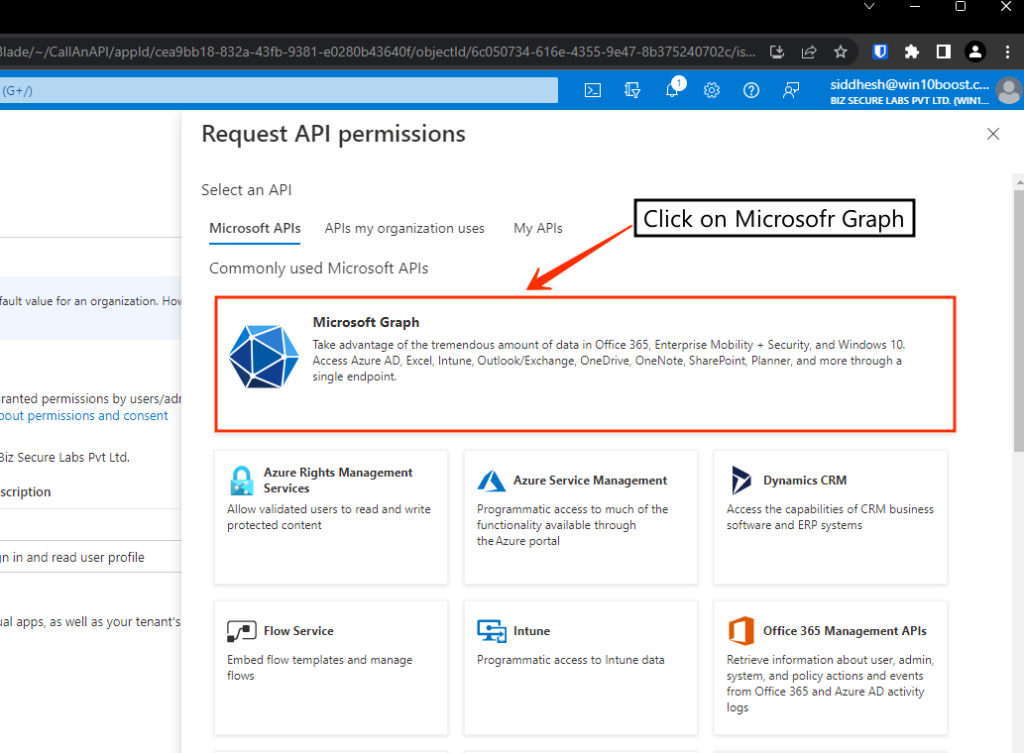
Task: Click the share page icon in address bar
Action: point(808,51)
